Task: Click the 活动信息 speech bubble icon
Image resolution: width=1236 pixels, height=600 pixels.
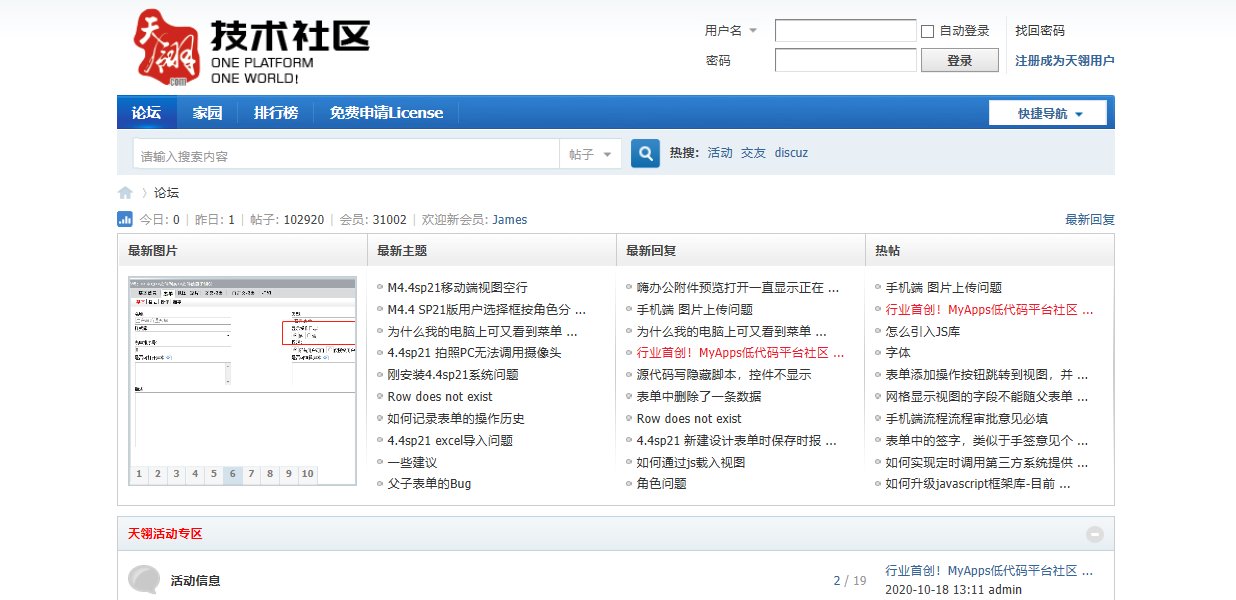Action: [144, 580]
